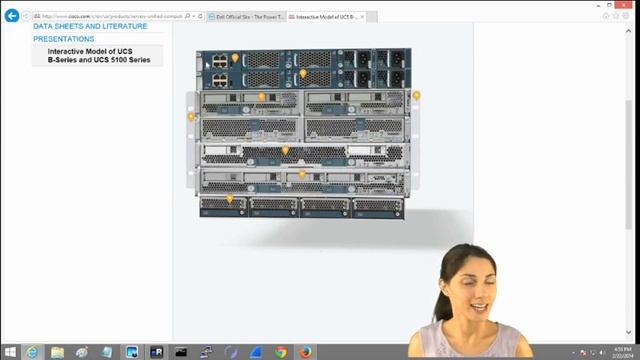The image size is (640, 360).
Task: Open the networked computers taskbar icon
Action: tap(206, 352)
